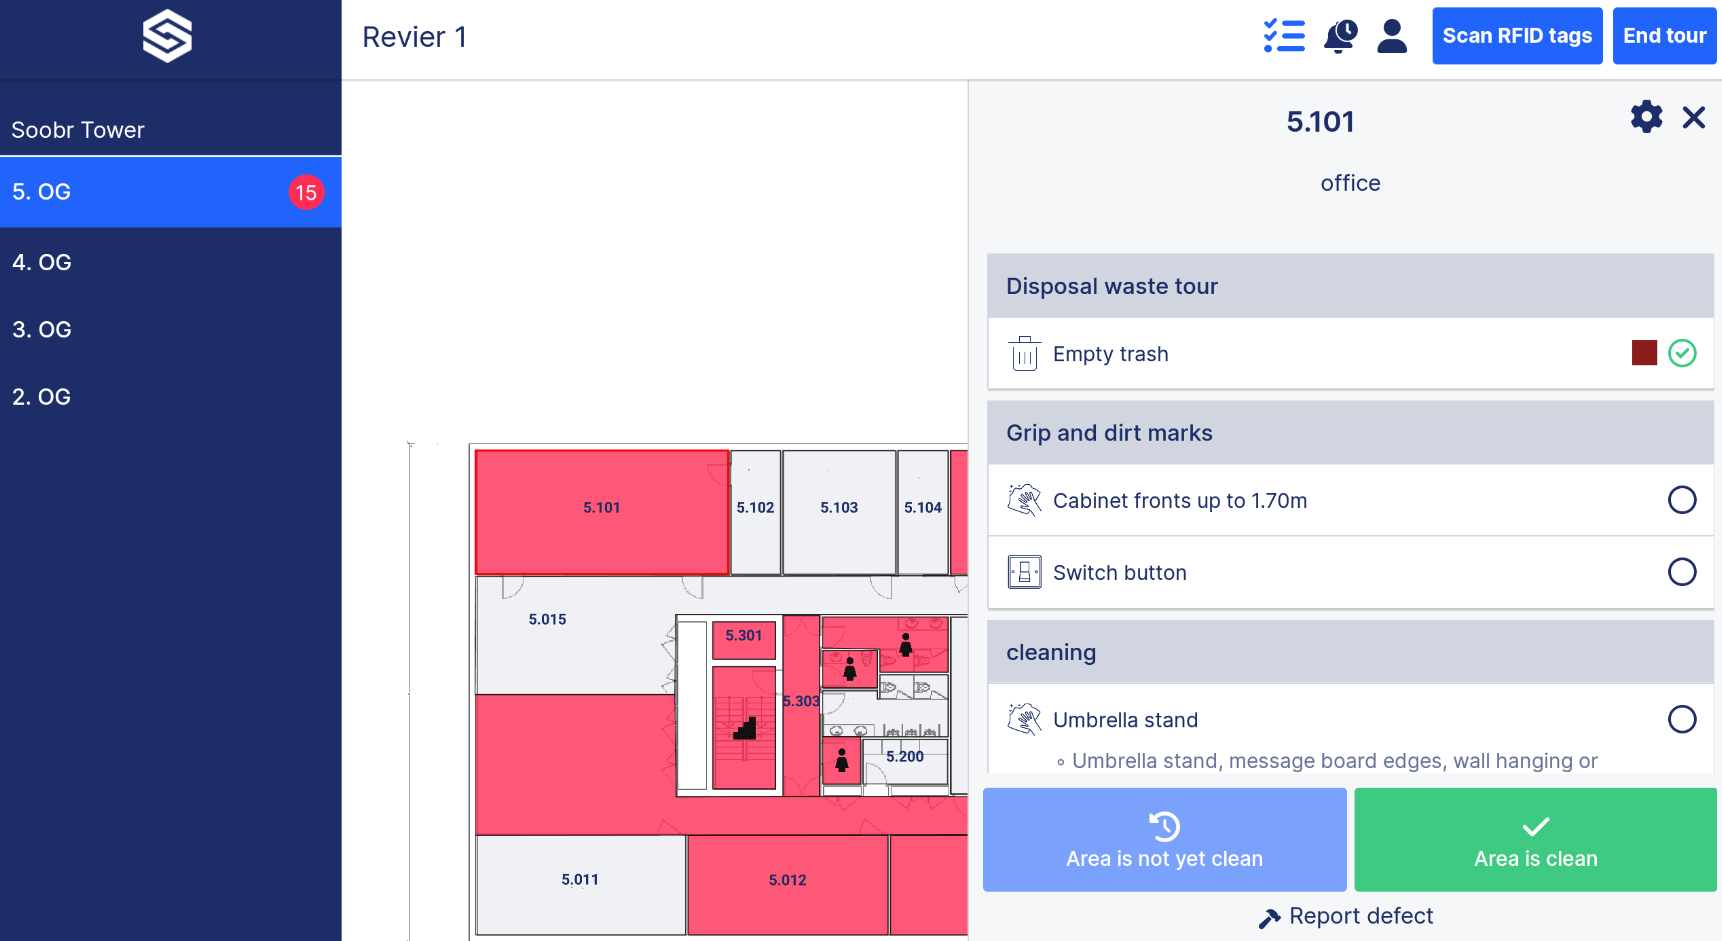Click the dark red color square
Image resolution: width=1722 pixels, height=941 pixels.
1644,353
